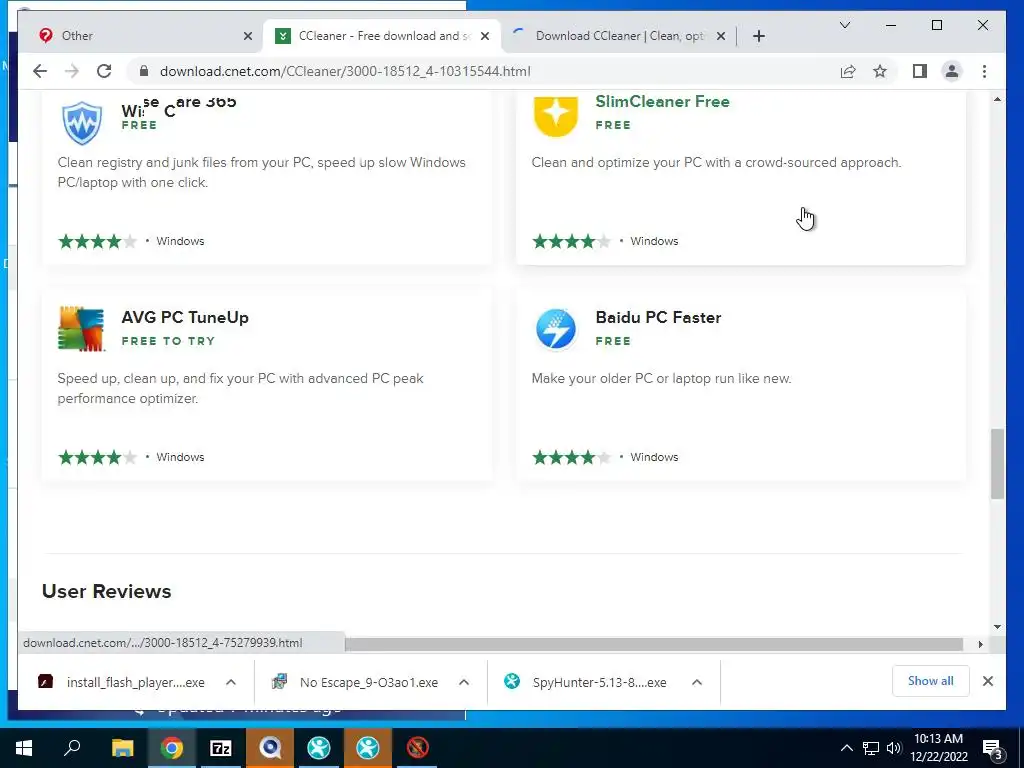1024x768 pixels.
Task: Reload the CNET page
Action: [x=104, y=71]
